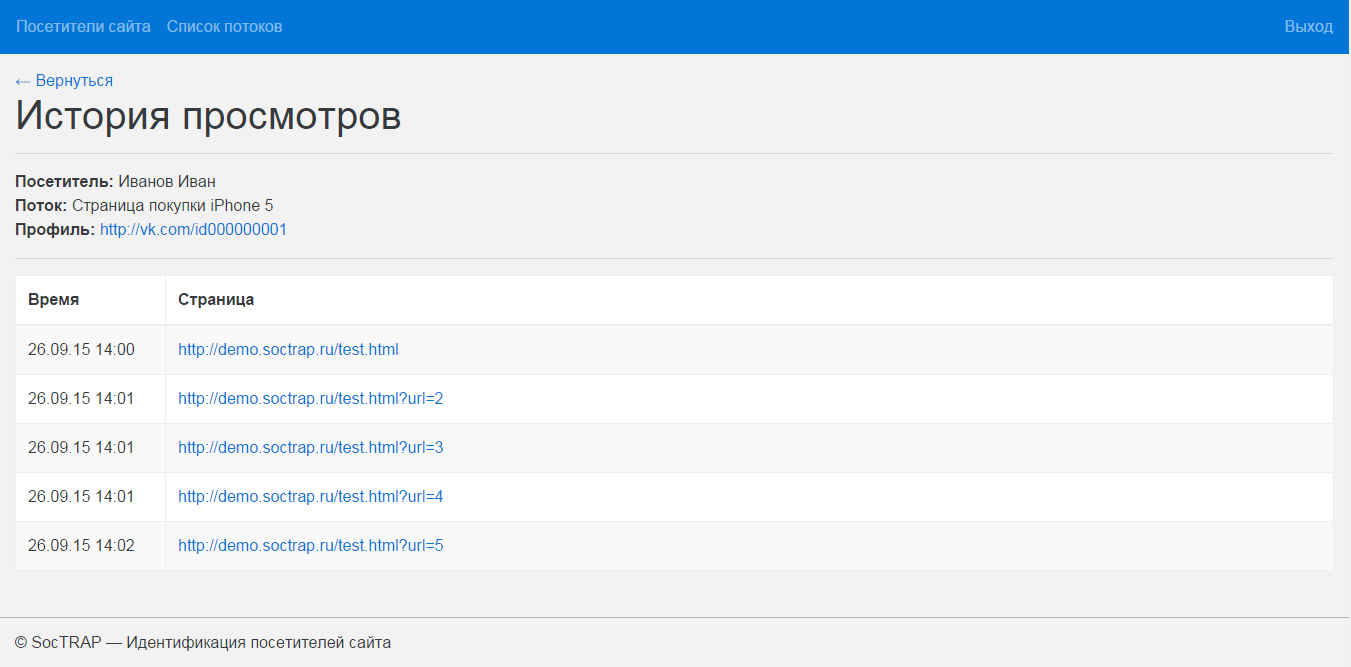Open the demo.soctrap.ru/test.html link
This screenshot has height=667, width=1351.
288,350
